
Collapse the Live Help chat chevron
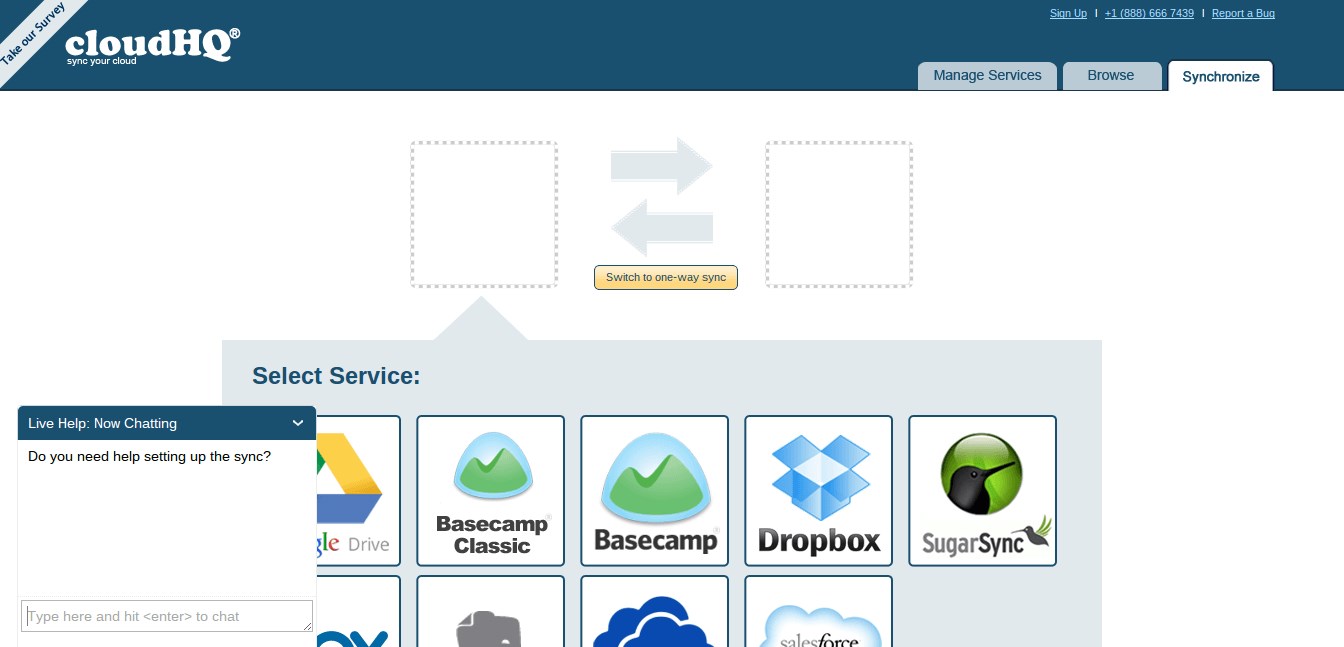coord(298,423)
